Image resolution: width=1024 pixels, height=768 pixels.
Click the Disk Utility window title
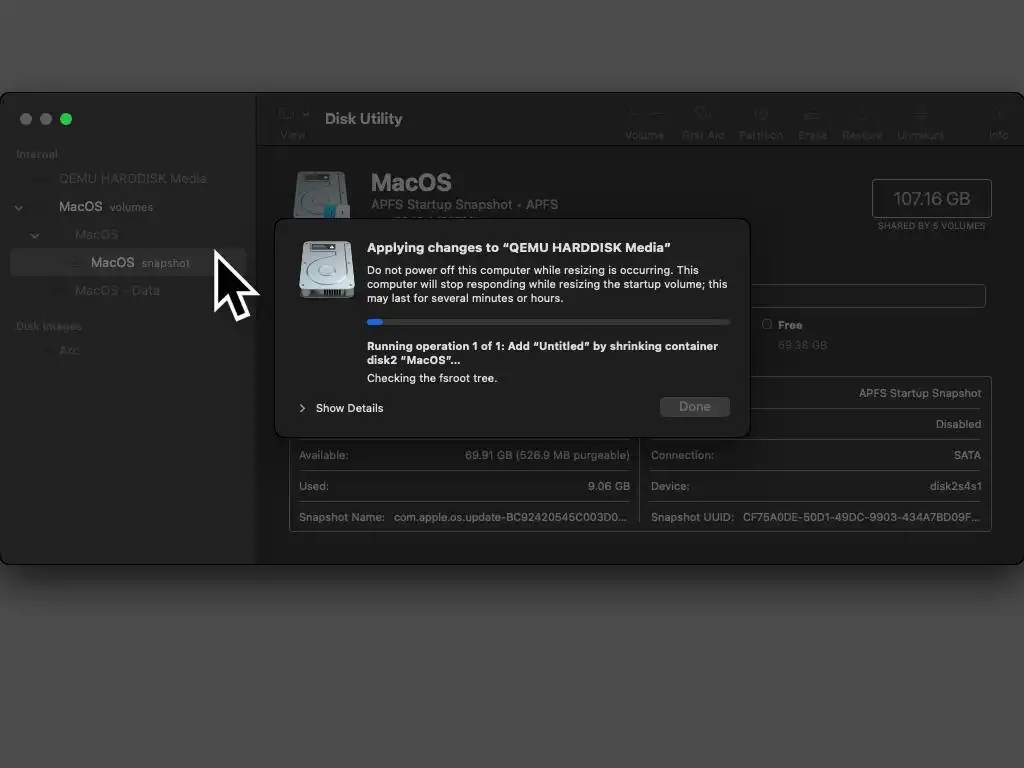coord(363,119)
